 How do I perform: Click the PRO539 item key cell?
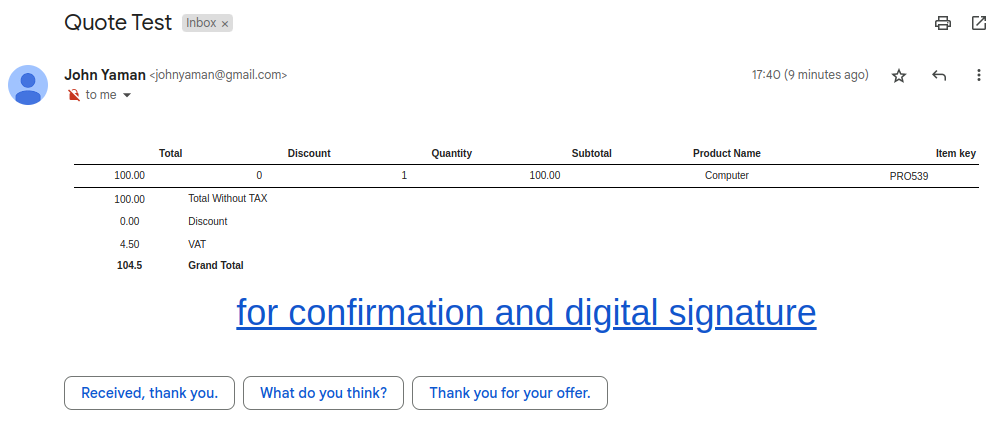click(x=909, y=176)
